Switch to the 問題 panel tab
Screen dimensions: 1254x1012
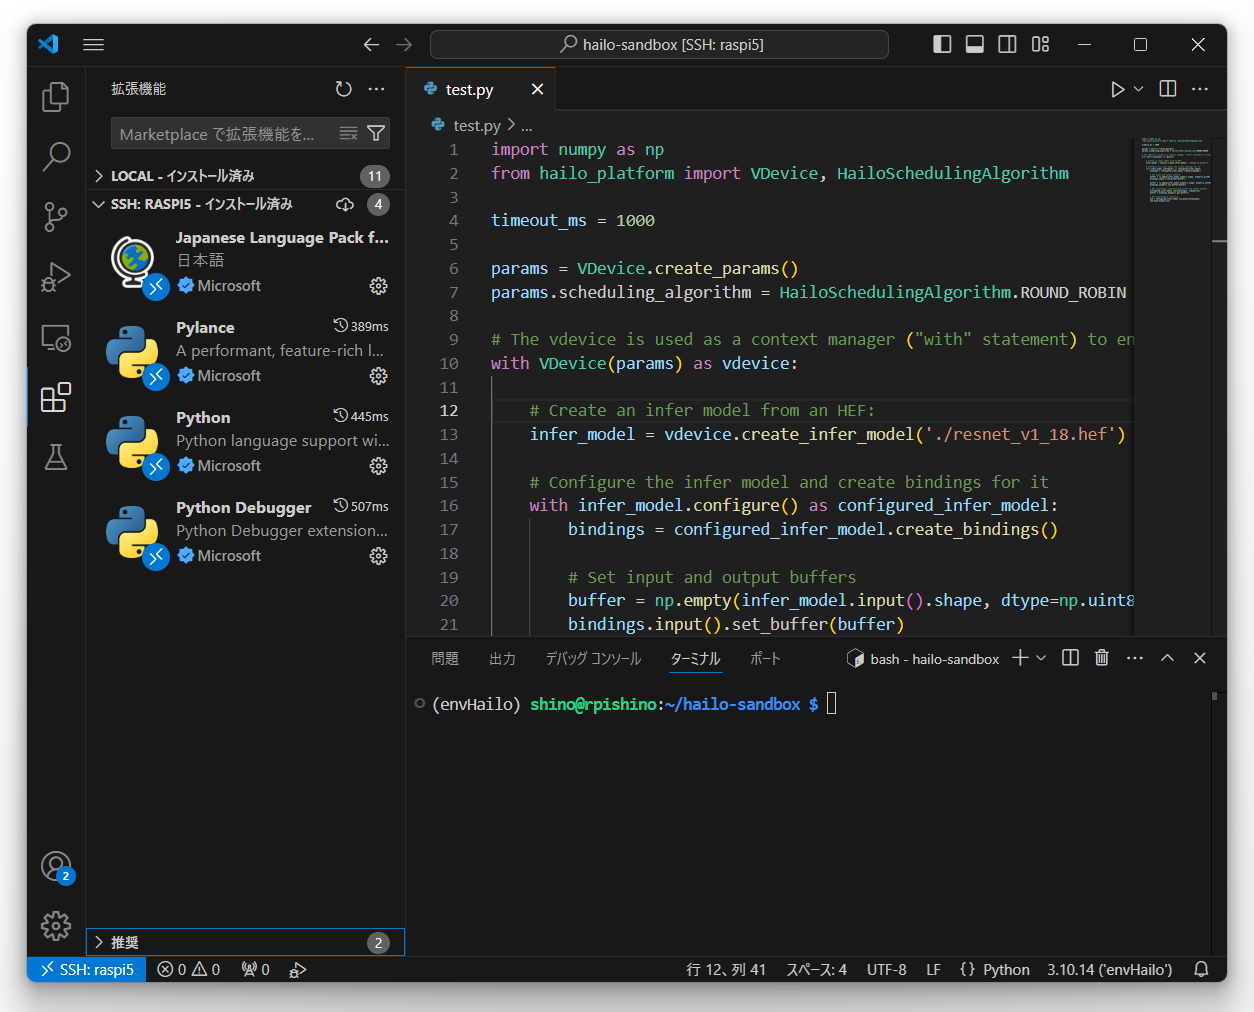tap(445, 658)
